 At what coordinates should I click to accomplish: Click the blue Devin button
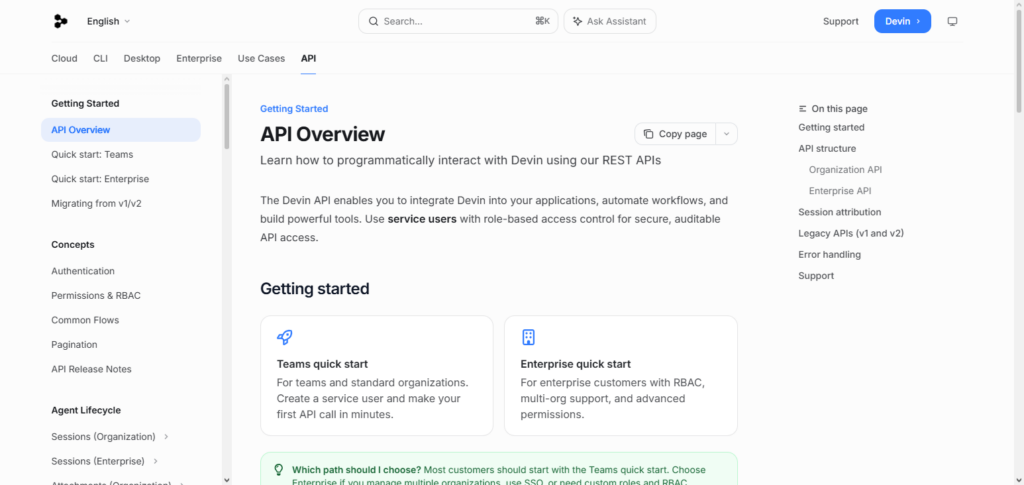[x=903, y=21]
